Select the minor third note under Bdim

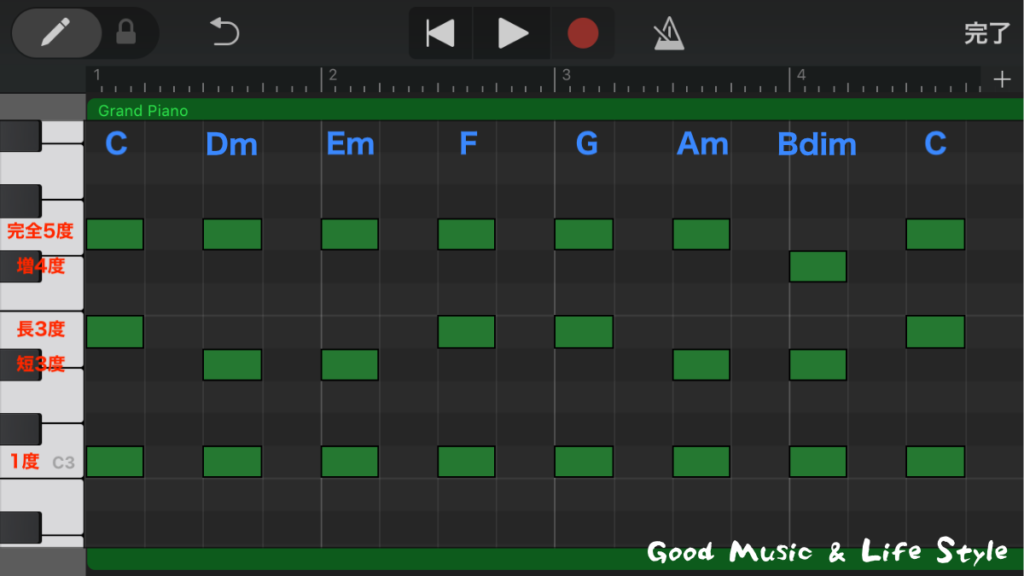[818, 364]
